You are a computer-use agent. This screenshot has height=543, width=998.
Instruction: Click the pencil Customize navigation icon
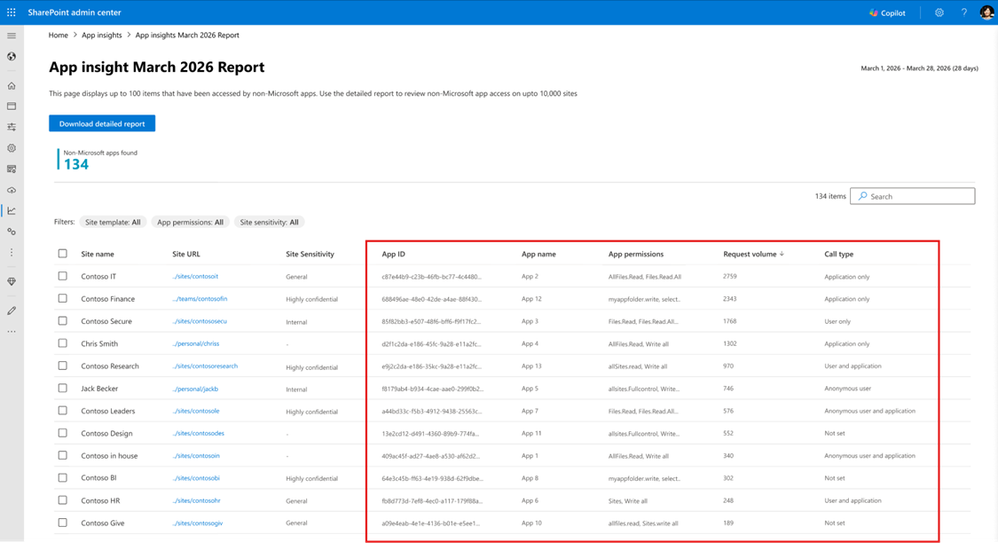[x=11, y=311]
